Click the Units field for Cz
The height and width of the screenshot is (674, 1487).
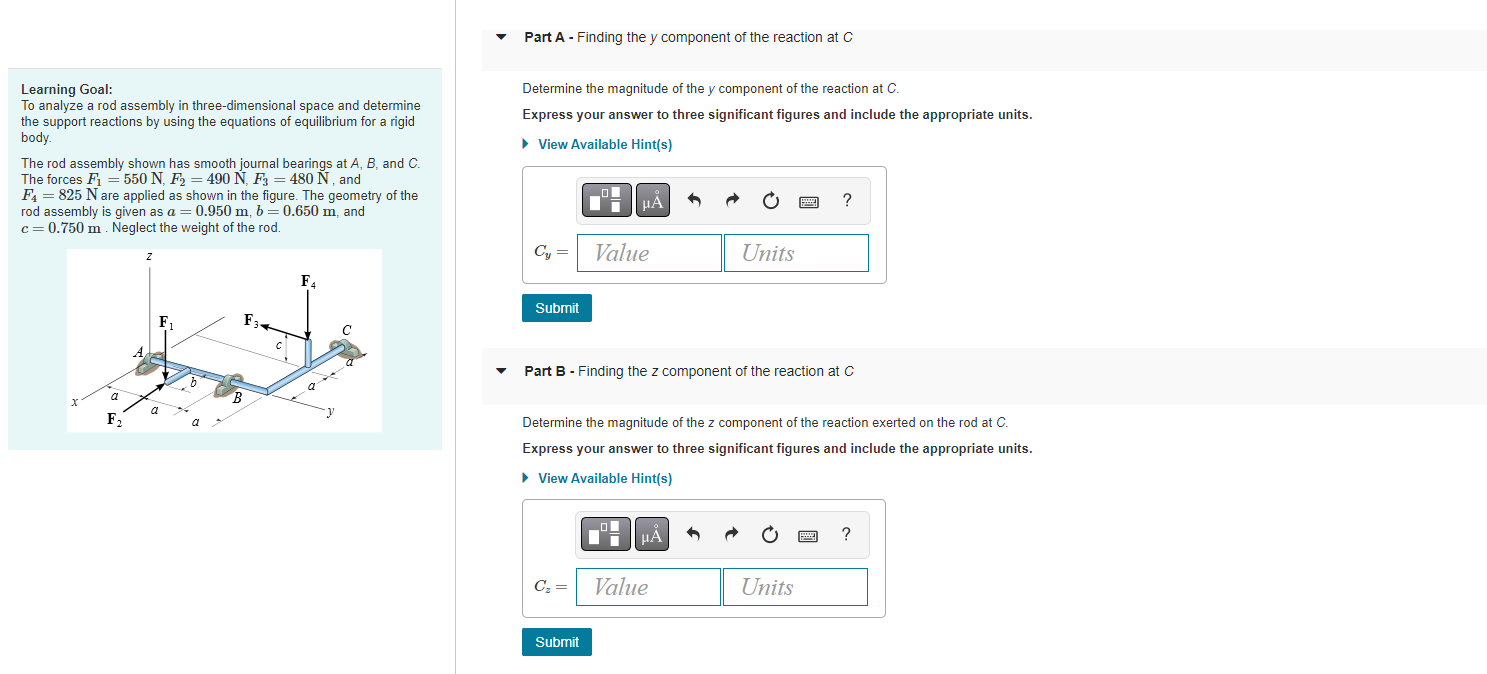[795, 587]
